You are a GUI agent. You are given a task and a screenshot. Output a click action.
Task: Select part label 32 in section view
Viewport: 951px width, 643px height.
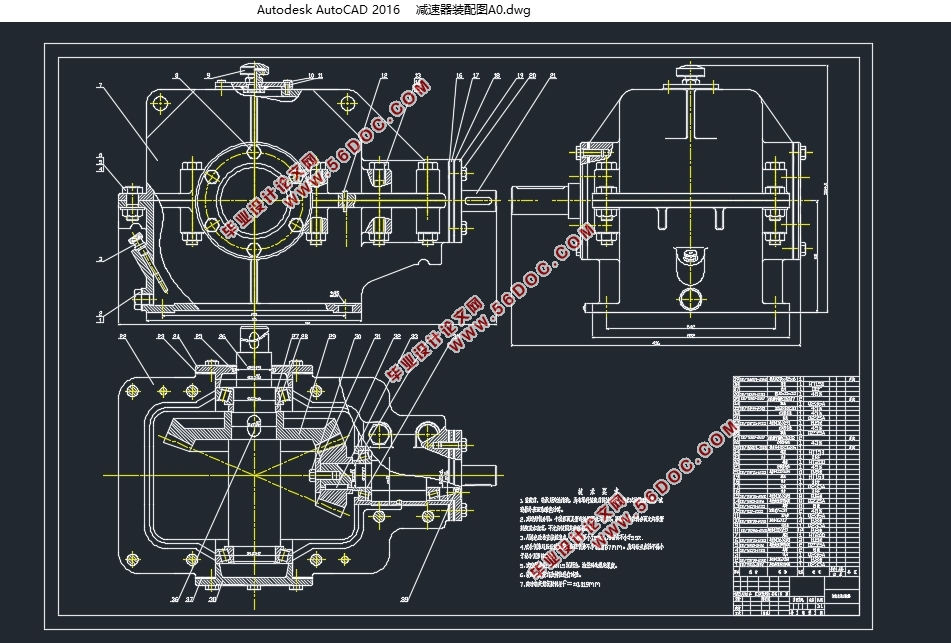[x=397, y=336]
